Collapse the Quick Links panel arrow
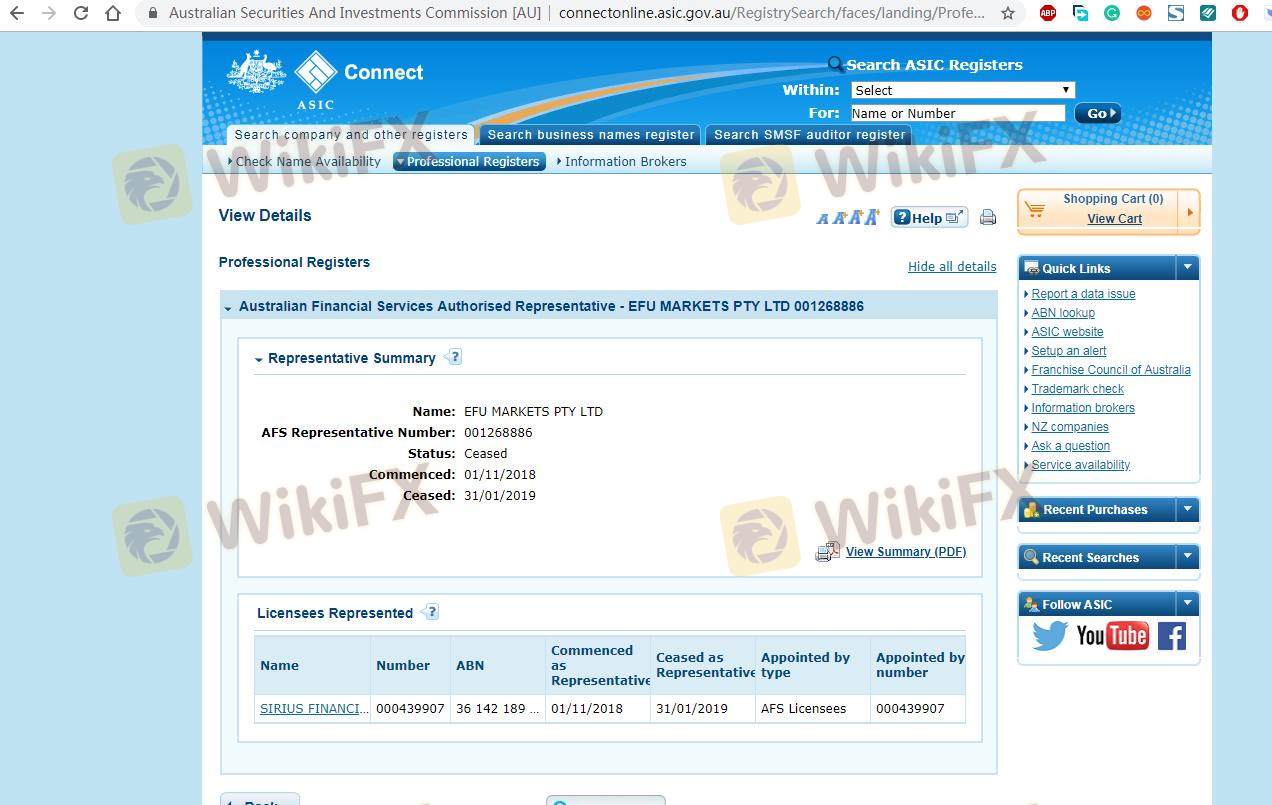1272x805 pixels. pyautogui.click(x=1187, y=267)
